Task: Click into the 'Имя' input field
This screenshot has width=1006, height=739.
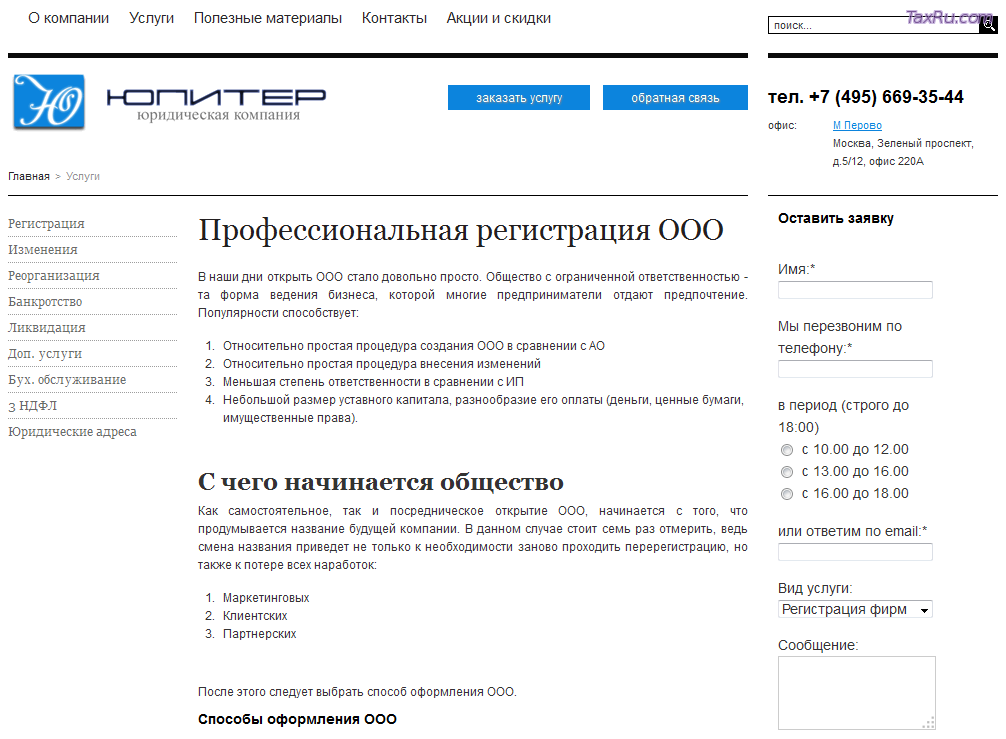Action: point(855,290)
